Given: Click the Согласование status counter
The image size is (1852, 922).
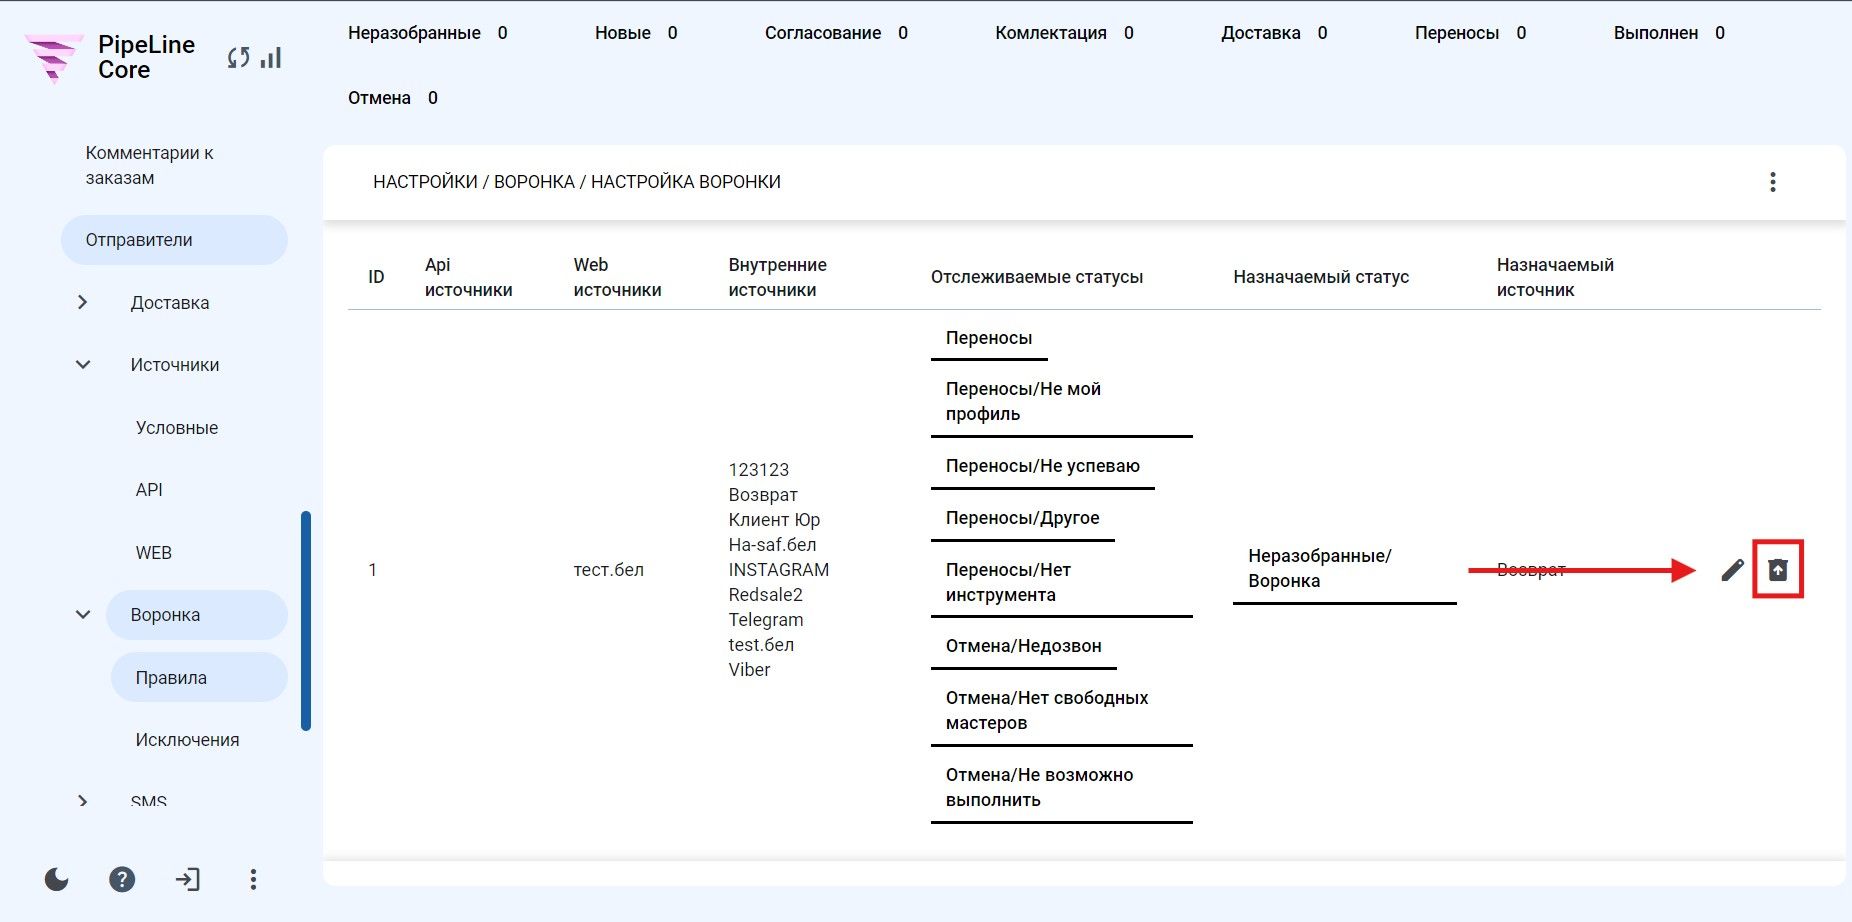Looking at the screenshot, I should [x=836, y=33].
